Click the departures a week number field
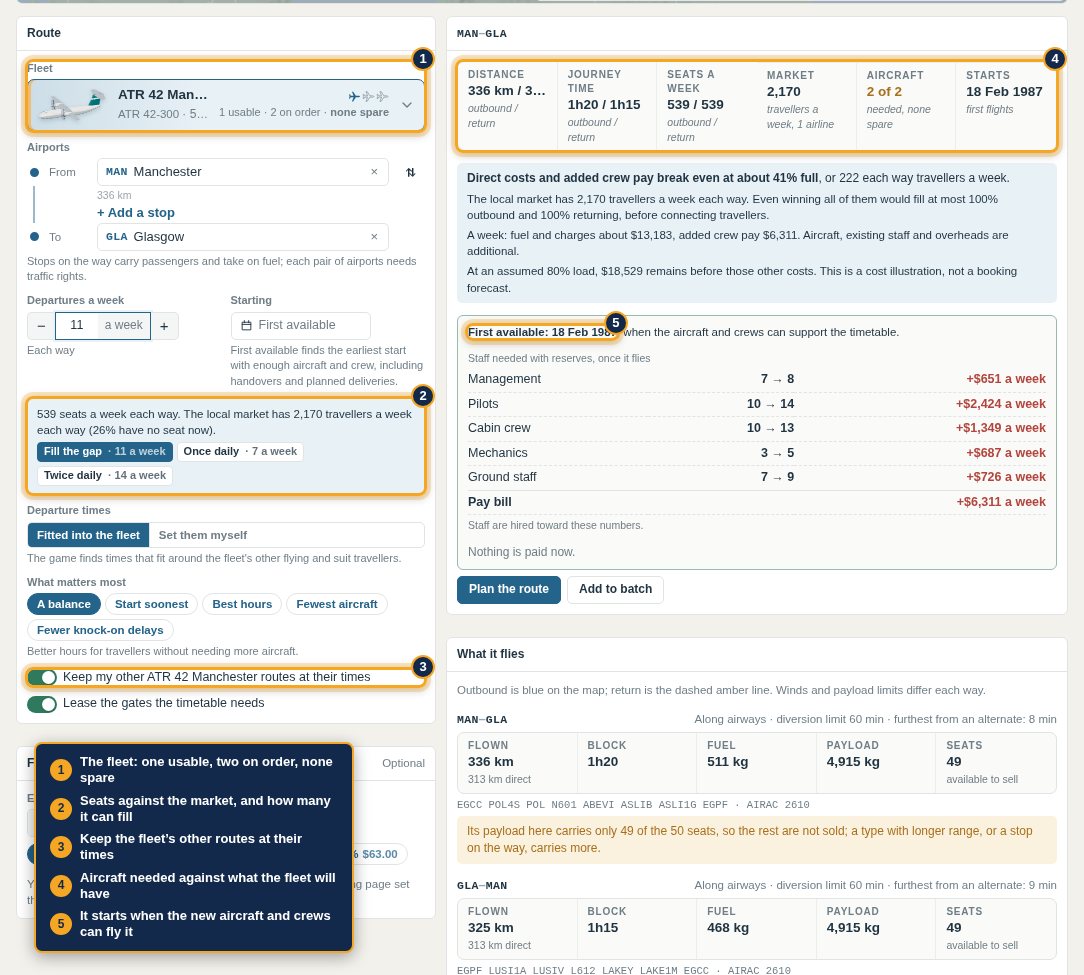Image resolution: width=1084 pixels, height=975 pixels. click(77, 325)
